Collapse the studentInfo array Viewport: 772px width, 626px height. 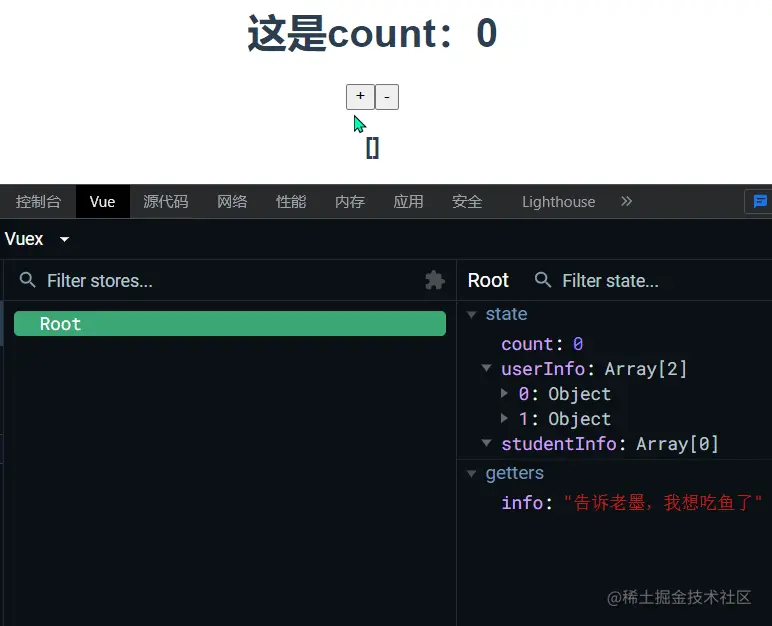coord(486,443)
